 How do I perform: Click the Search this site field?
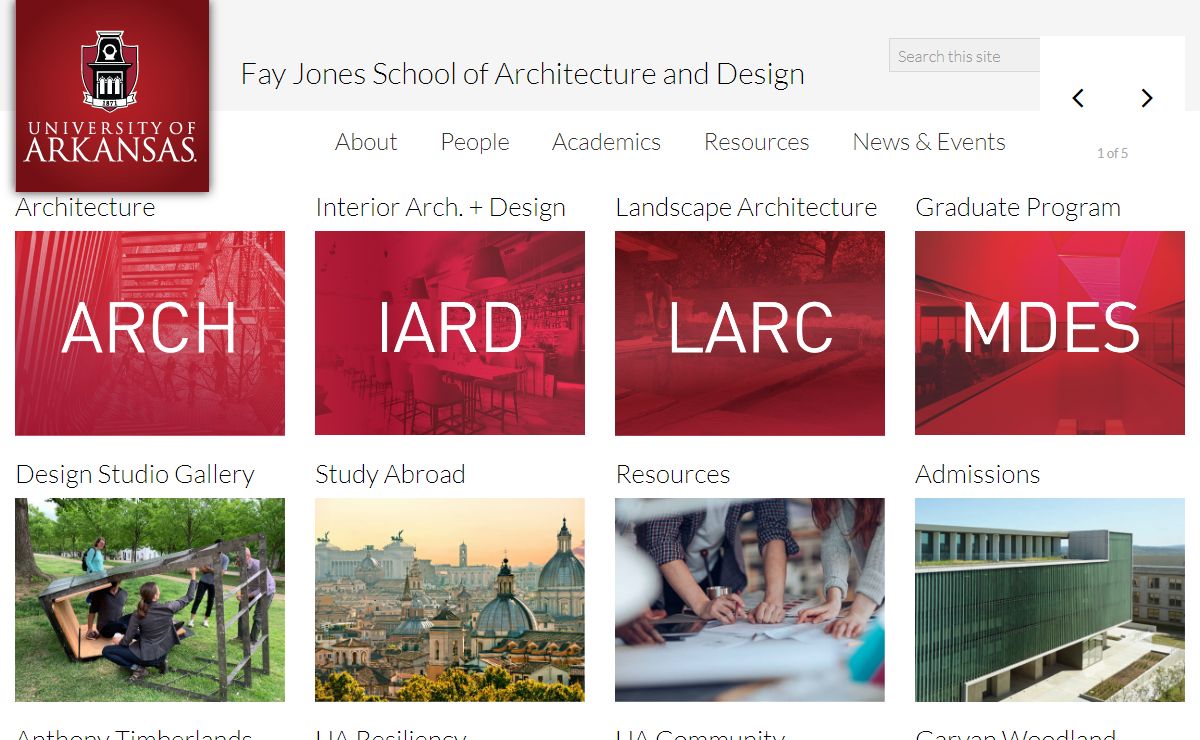(x=965, y=56)
